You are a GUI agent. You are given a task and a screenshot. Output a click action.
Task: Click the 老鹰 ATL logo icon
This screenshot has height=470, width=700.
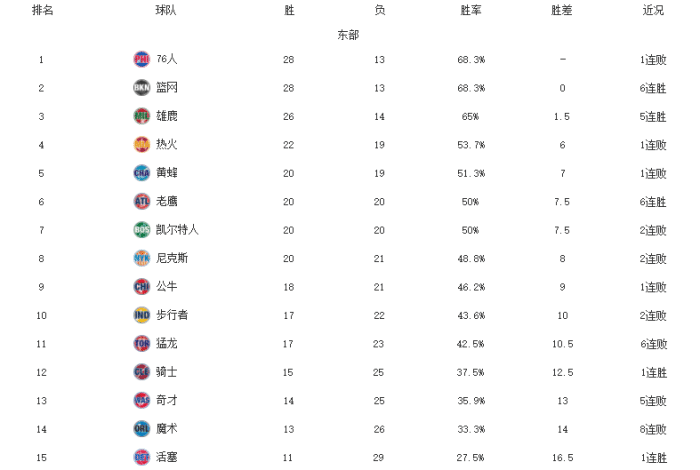pos(141,201)
